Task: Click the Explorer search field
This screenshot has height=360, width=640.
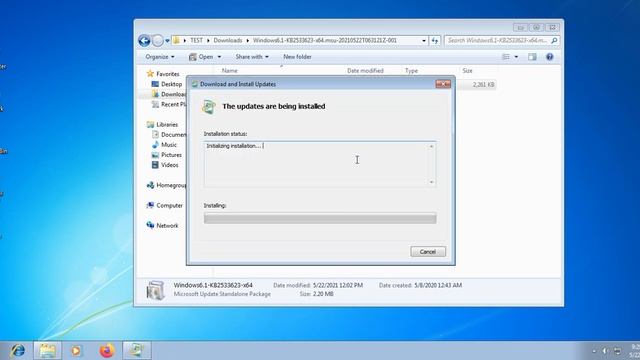Action: click(498, 40)
